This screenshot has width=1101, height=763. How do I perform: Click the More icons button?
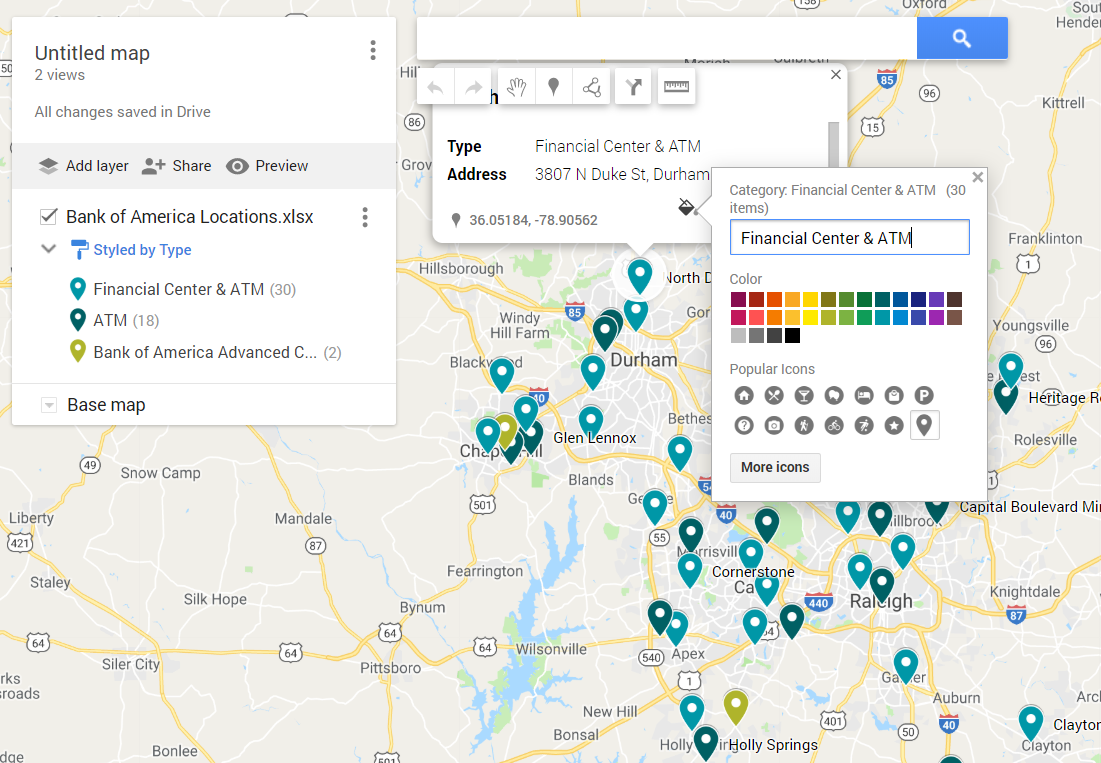[775, 467]
